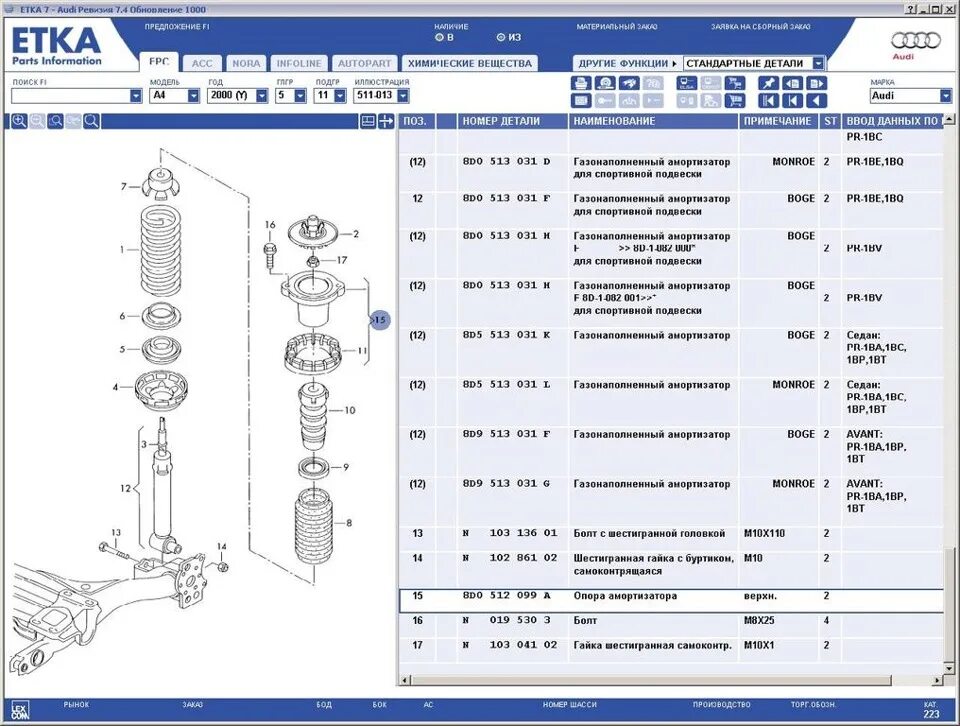
Task: Click callout 15 bubble in the illustration
Action: click(380, 320)
